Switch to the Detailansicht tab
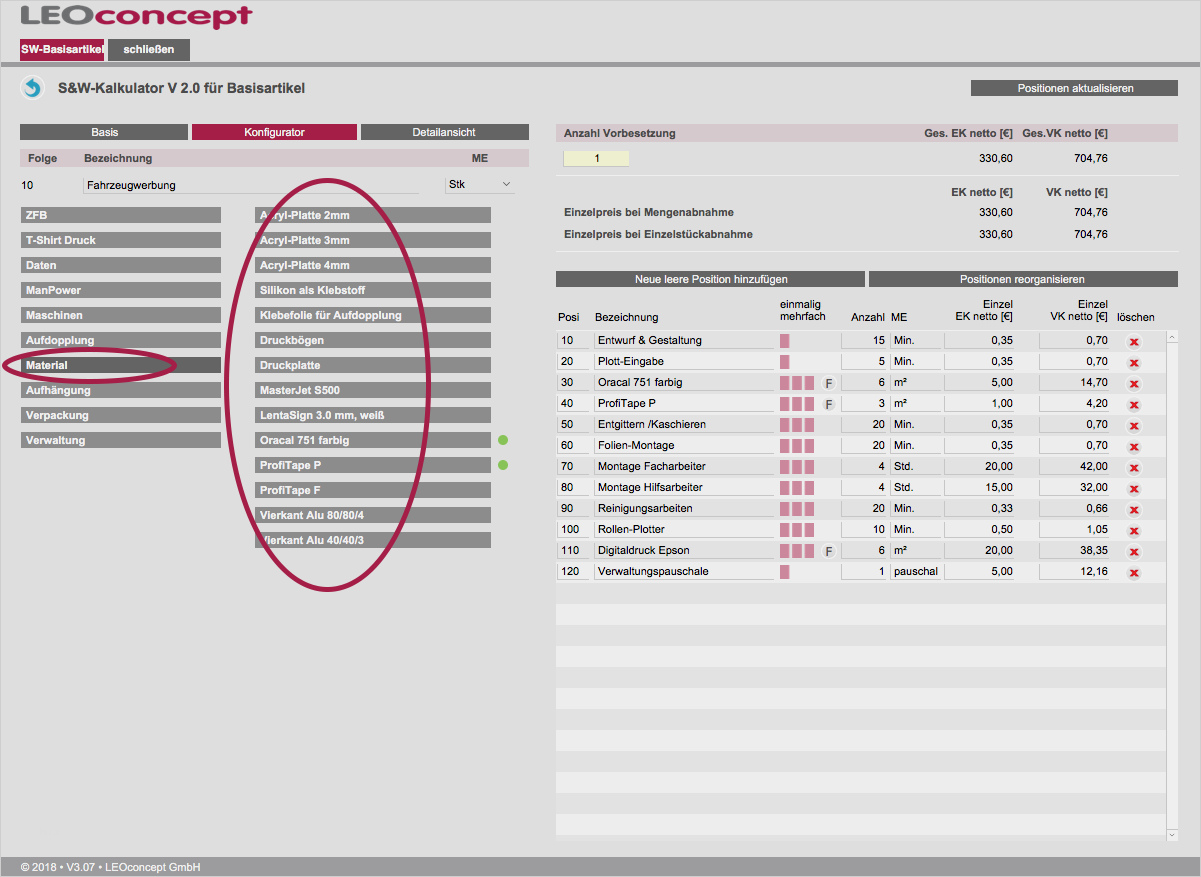The height and width of the screenshot is (877, 1201). [x=444, y=132]
